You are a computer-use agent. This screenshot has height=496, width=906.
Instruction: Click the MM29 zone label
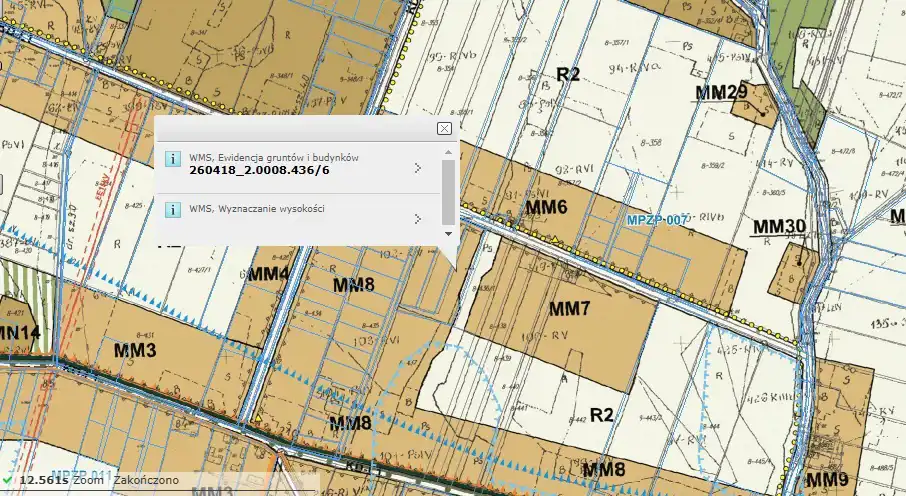[x=722, y=93]
